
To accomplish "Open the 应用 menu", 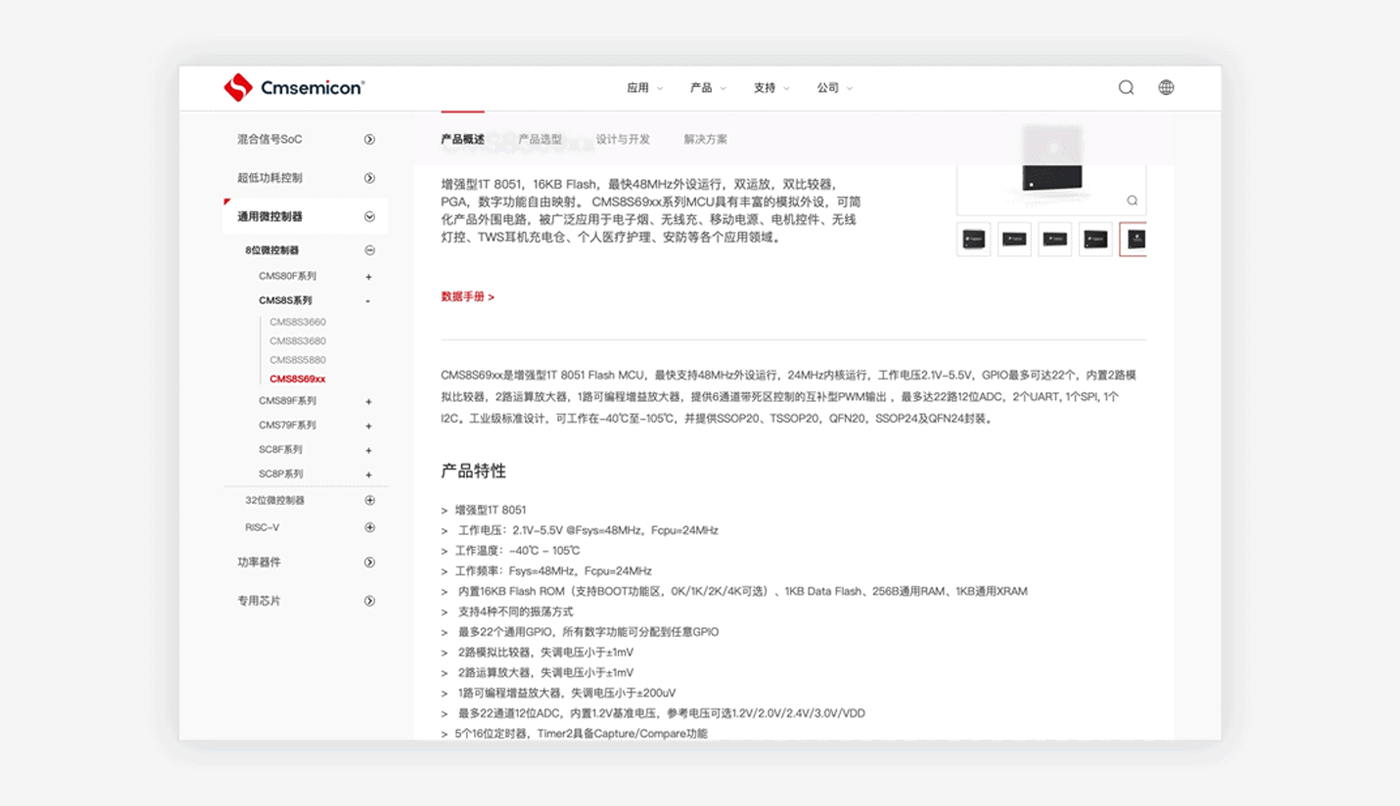I will click(644, 88).
